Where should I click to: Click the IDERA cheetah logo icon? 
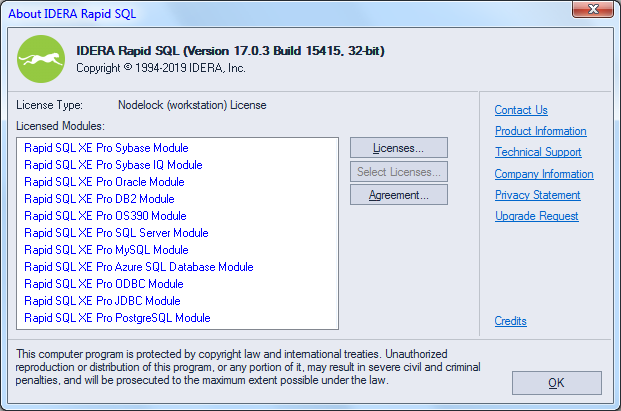pyautogui.click(x=41, y=59)
